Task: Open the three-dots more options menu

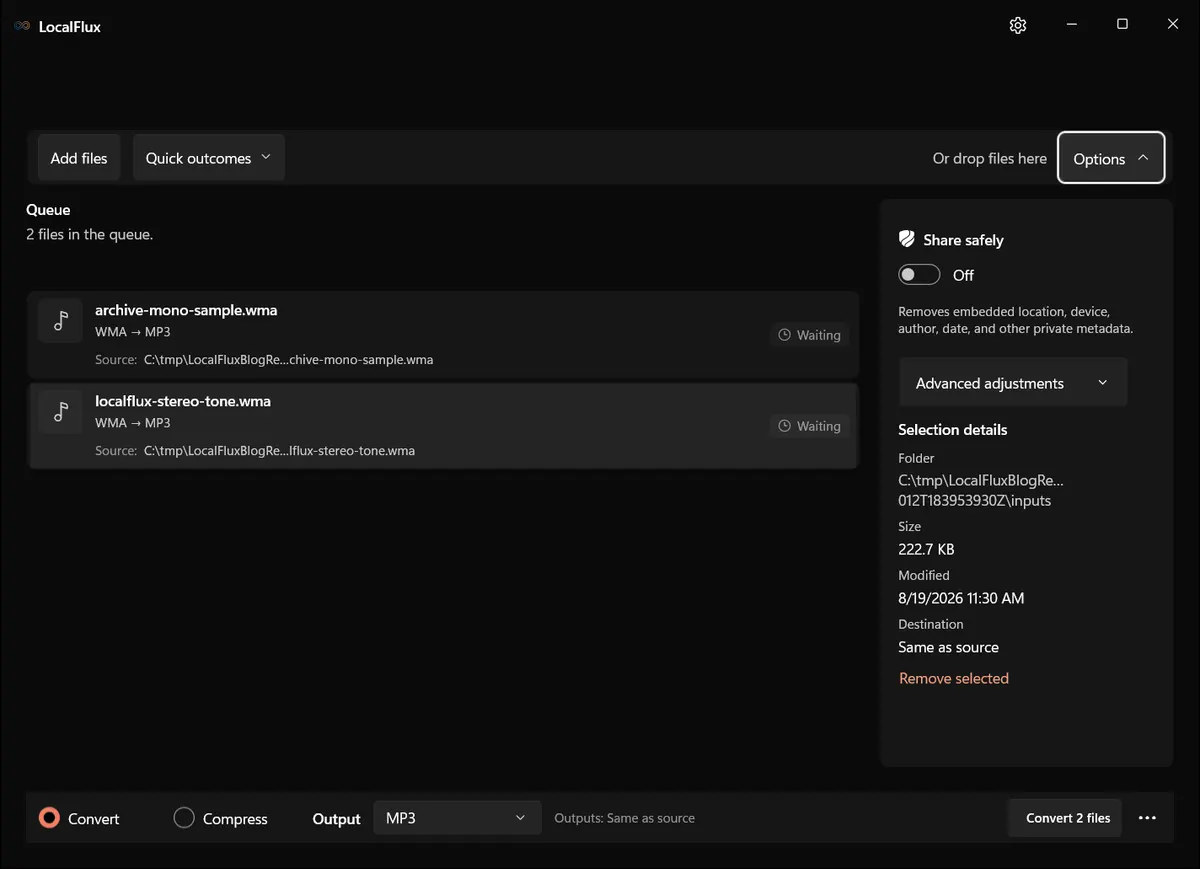Action: 1147,818
